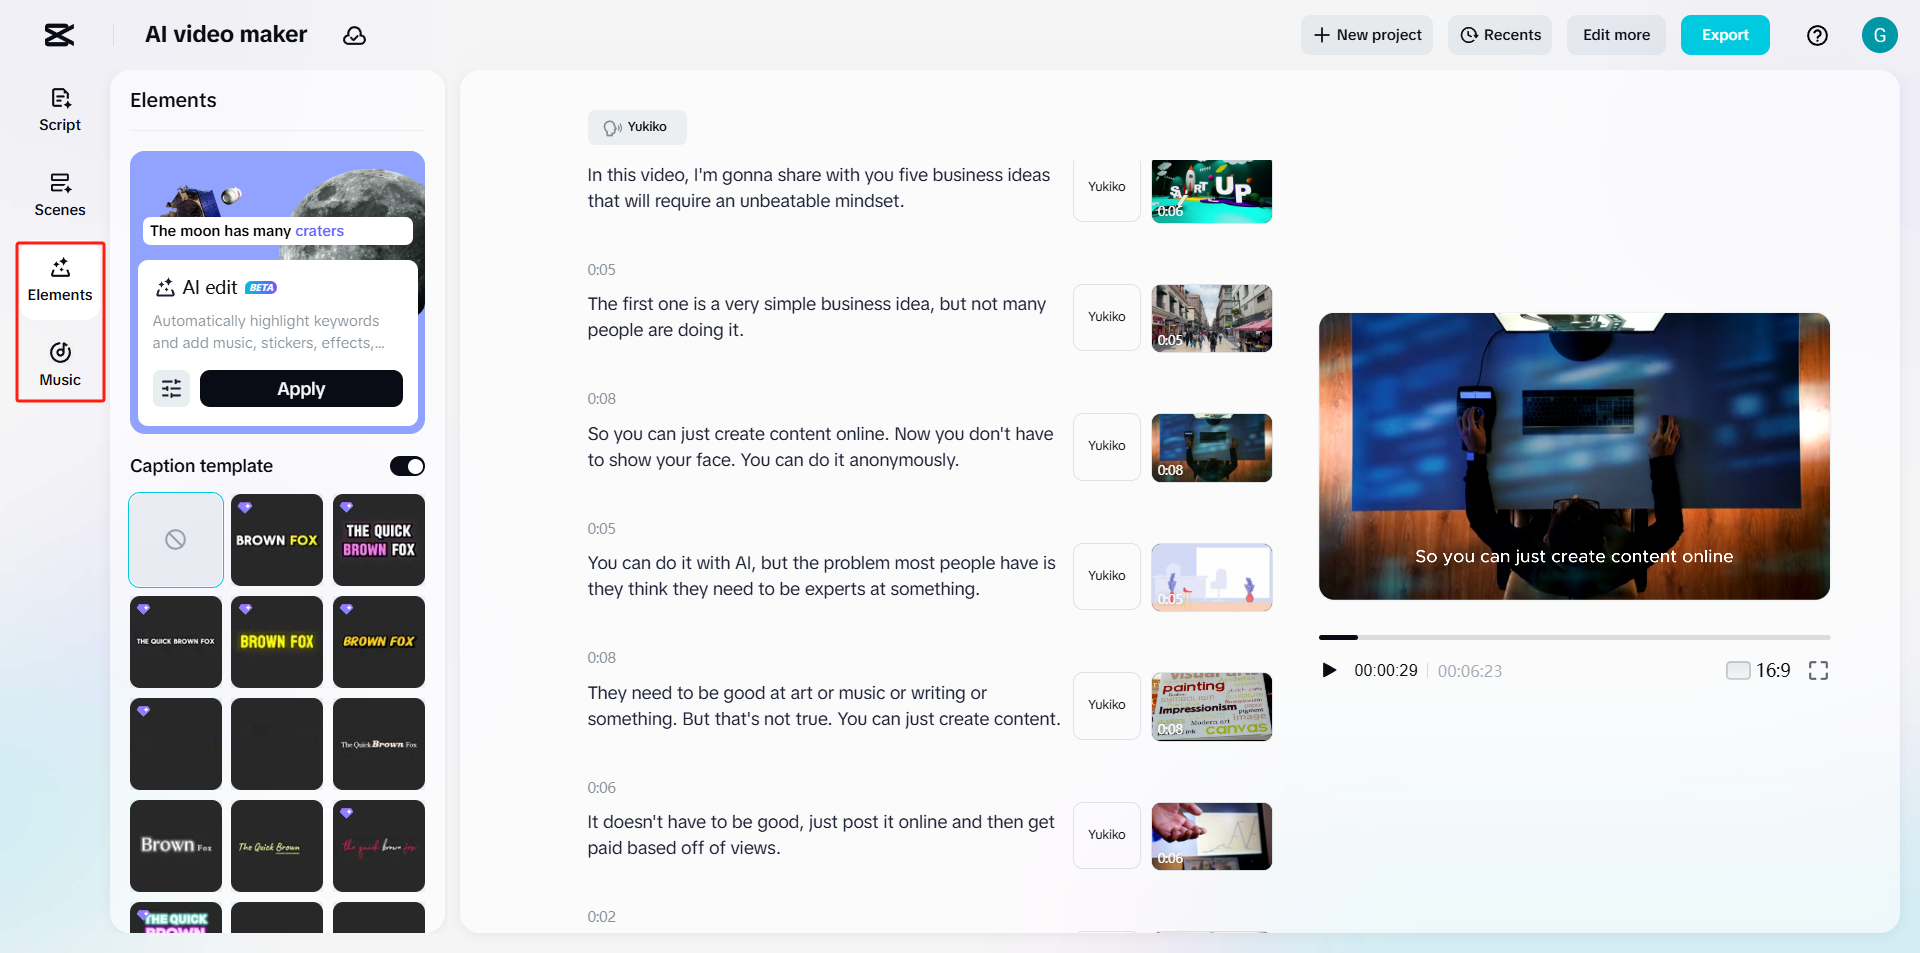Open the help question mark icon

pos(1817,36)
